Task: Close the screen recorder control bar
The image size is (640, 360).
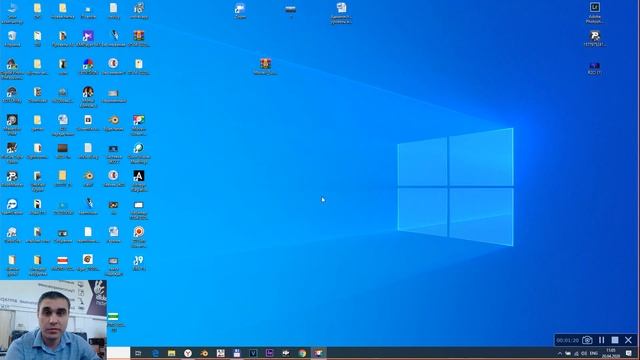Action: coord(629,340)
